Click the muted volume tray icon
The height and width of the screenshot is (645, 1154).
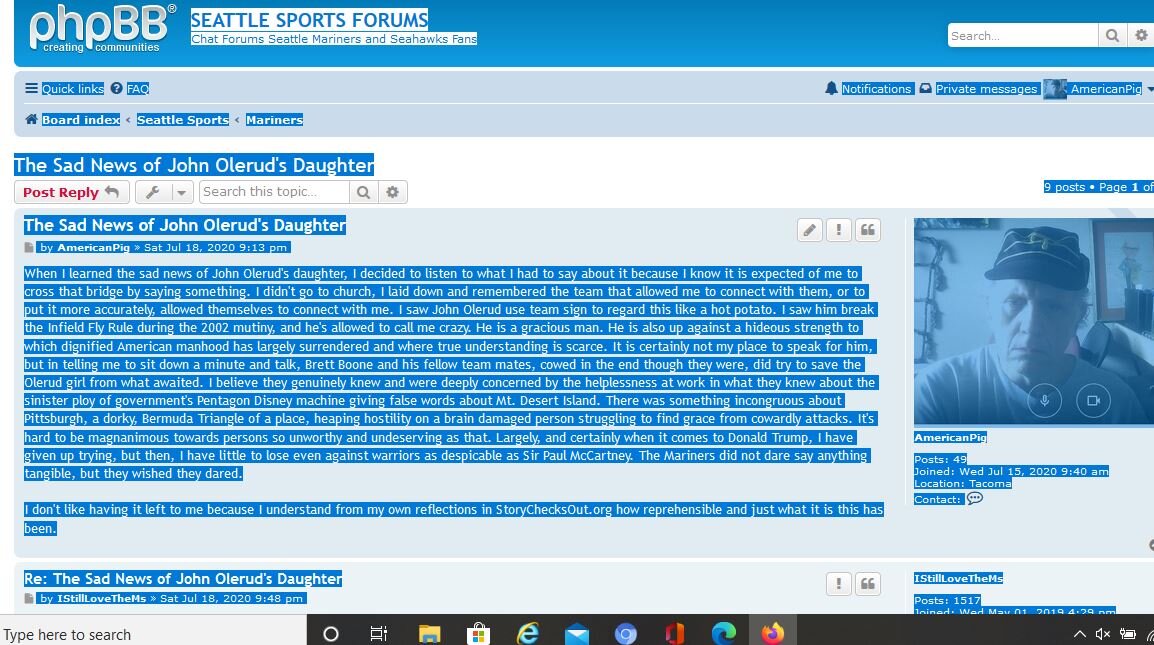tap(1102, 634)
